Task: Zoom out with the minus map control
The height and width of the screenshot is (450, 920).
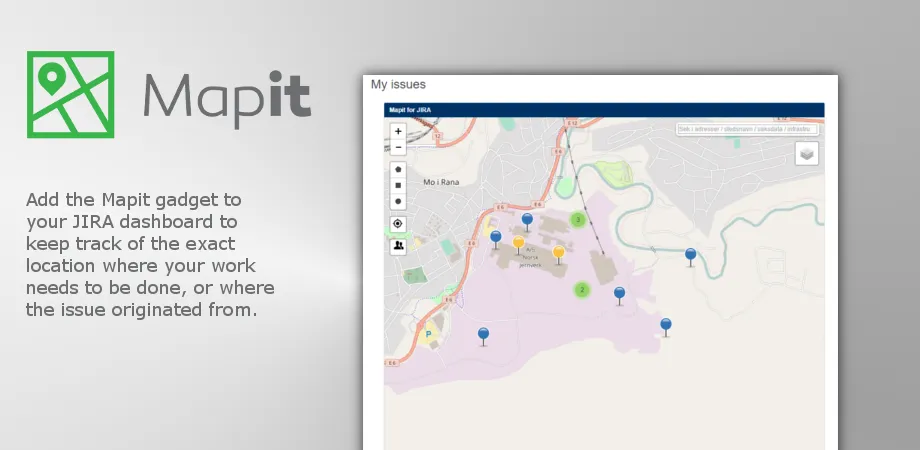Action: coord(398,147)
